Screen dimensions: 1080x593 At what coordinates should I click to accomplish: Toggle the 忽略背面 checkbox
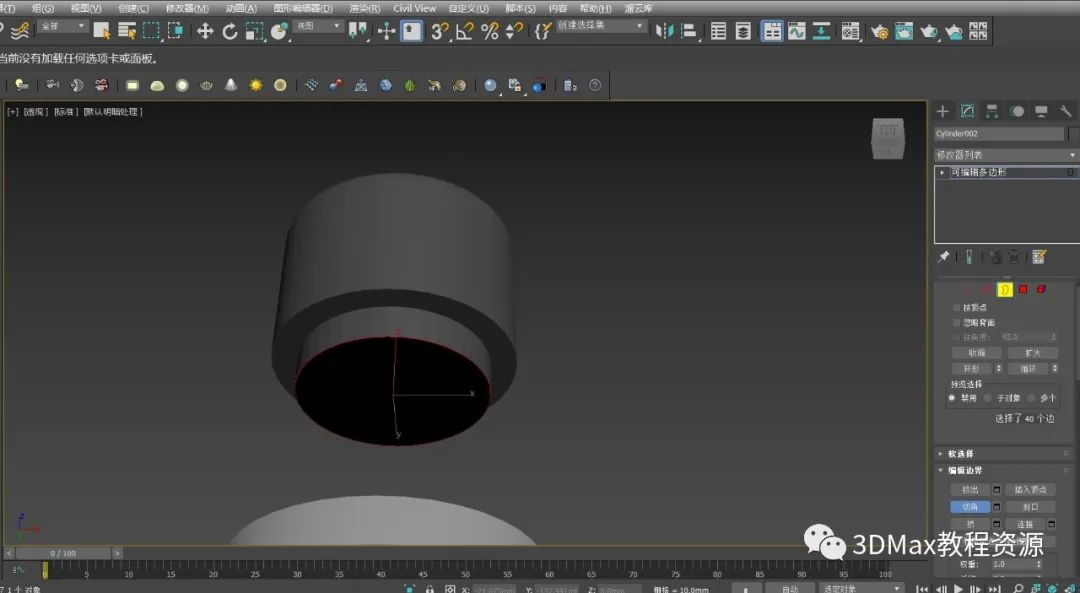click(x=957, y=323)
